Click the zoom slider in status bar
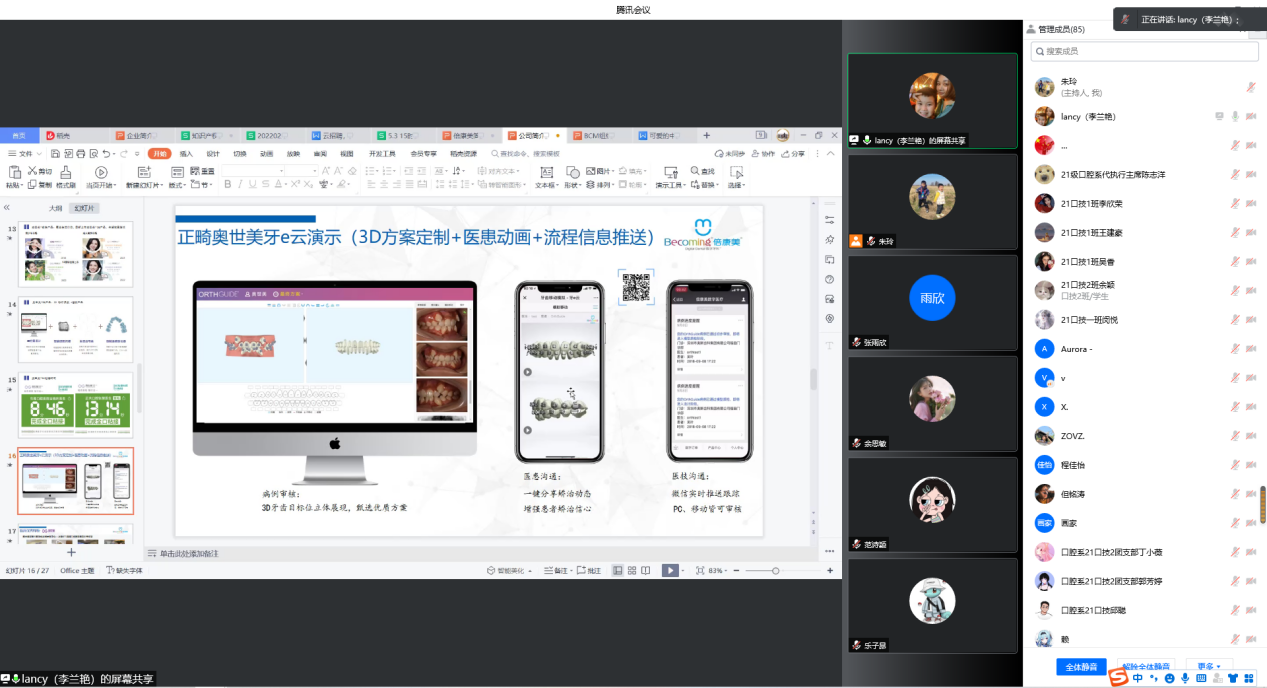1267x688 pixels. [x=776, y=570]
